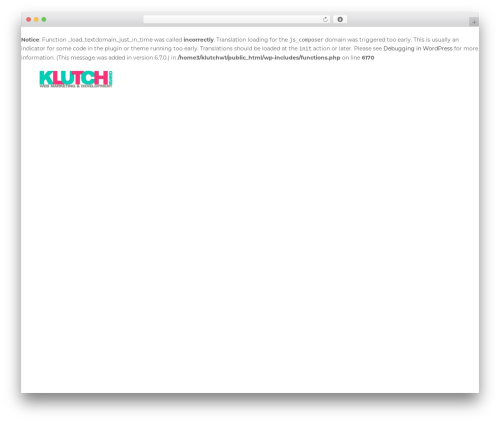Open the Debugging in WordPress link
500x423 pixels.
point(418,49)
